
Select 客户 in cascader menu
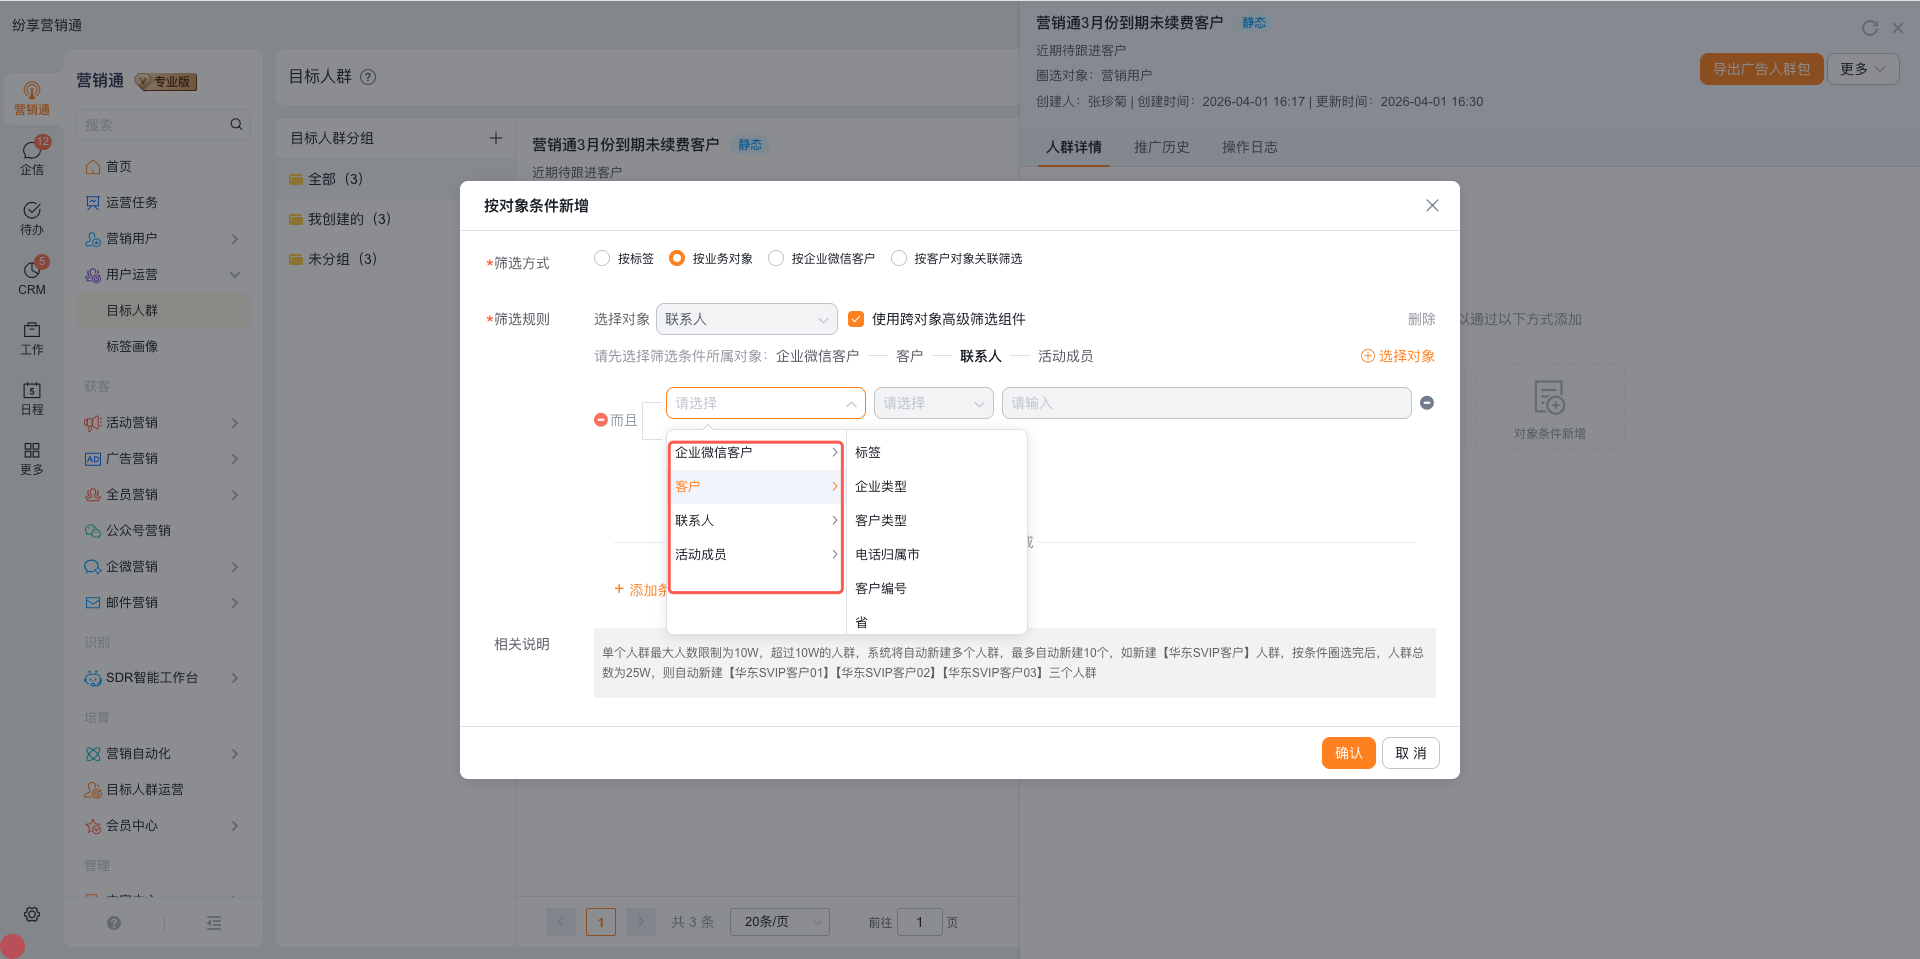(756, 487)
